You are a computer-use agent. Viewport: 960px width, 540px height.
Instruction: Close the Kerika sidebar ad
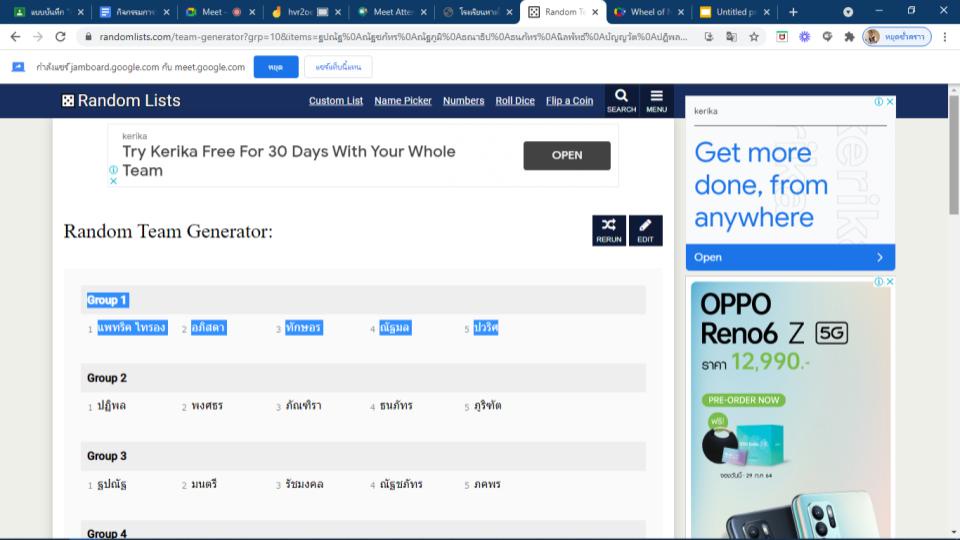(x=890, y=102)
